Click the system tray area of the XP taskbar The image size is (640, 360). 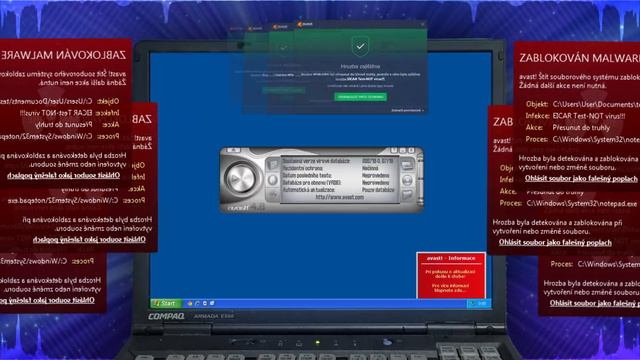coord(478,303)
